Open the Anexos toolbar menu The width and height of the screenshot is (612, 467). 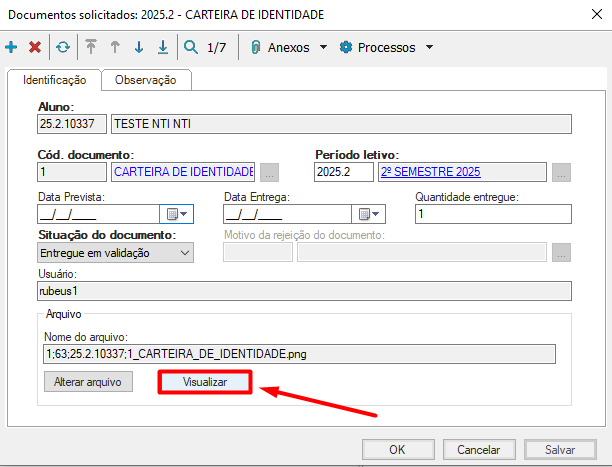click(288, 47)
